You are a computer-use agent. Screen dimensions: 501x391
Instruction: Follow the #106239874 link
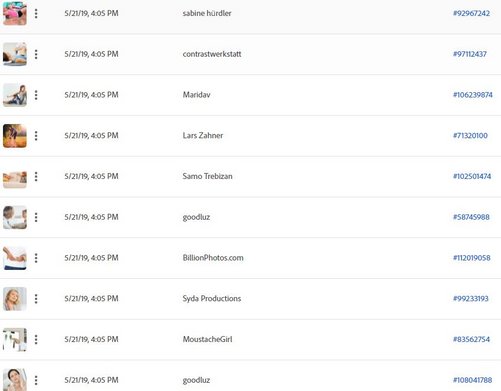click(473, 95)
